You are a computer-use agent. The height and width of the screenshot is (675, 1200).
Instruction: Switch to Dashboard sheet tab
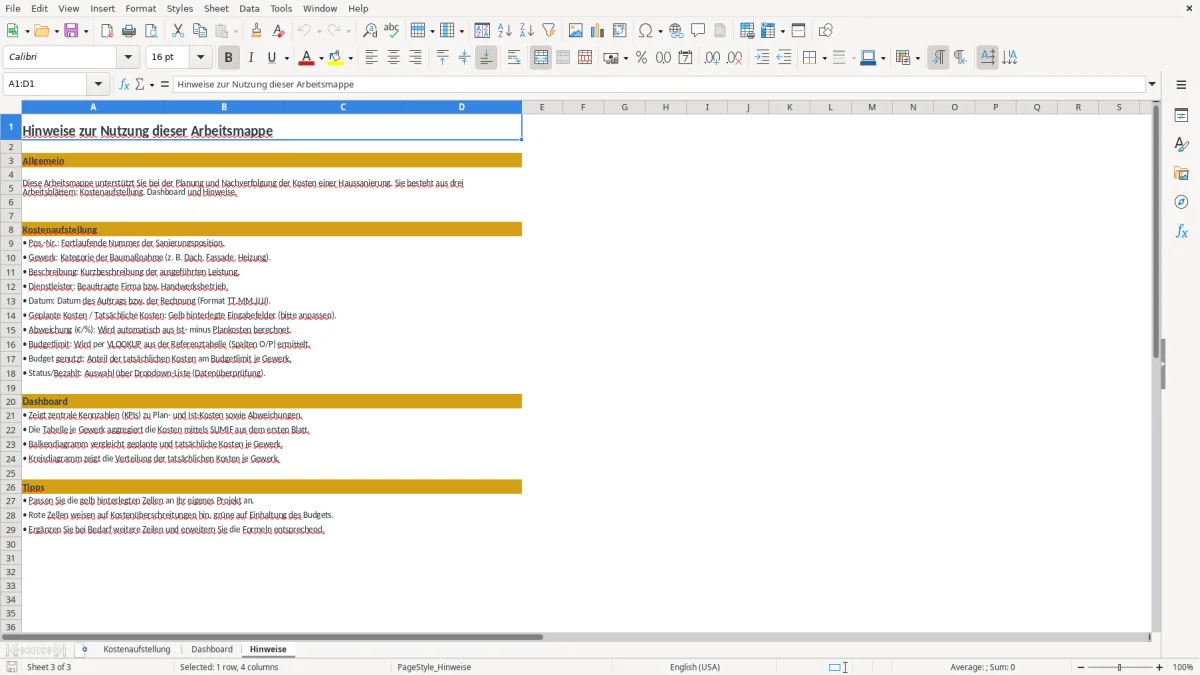(x=212, y=649)
